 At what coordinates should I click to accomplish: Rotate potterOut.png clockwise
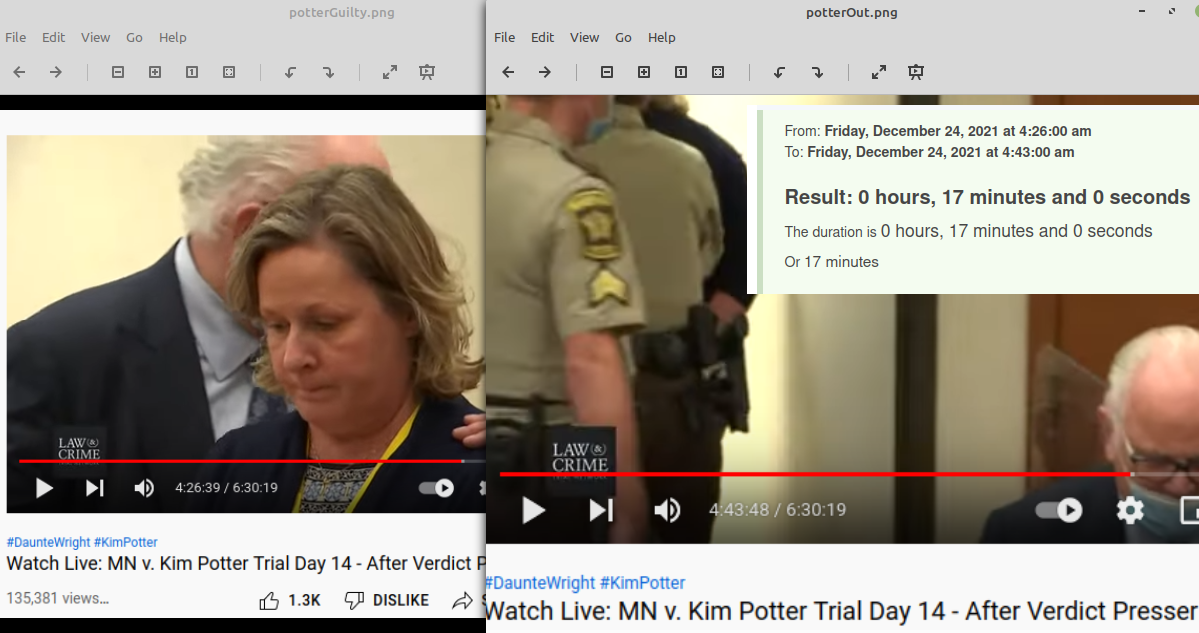(x=817, y=72)
